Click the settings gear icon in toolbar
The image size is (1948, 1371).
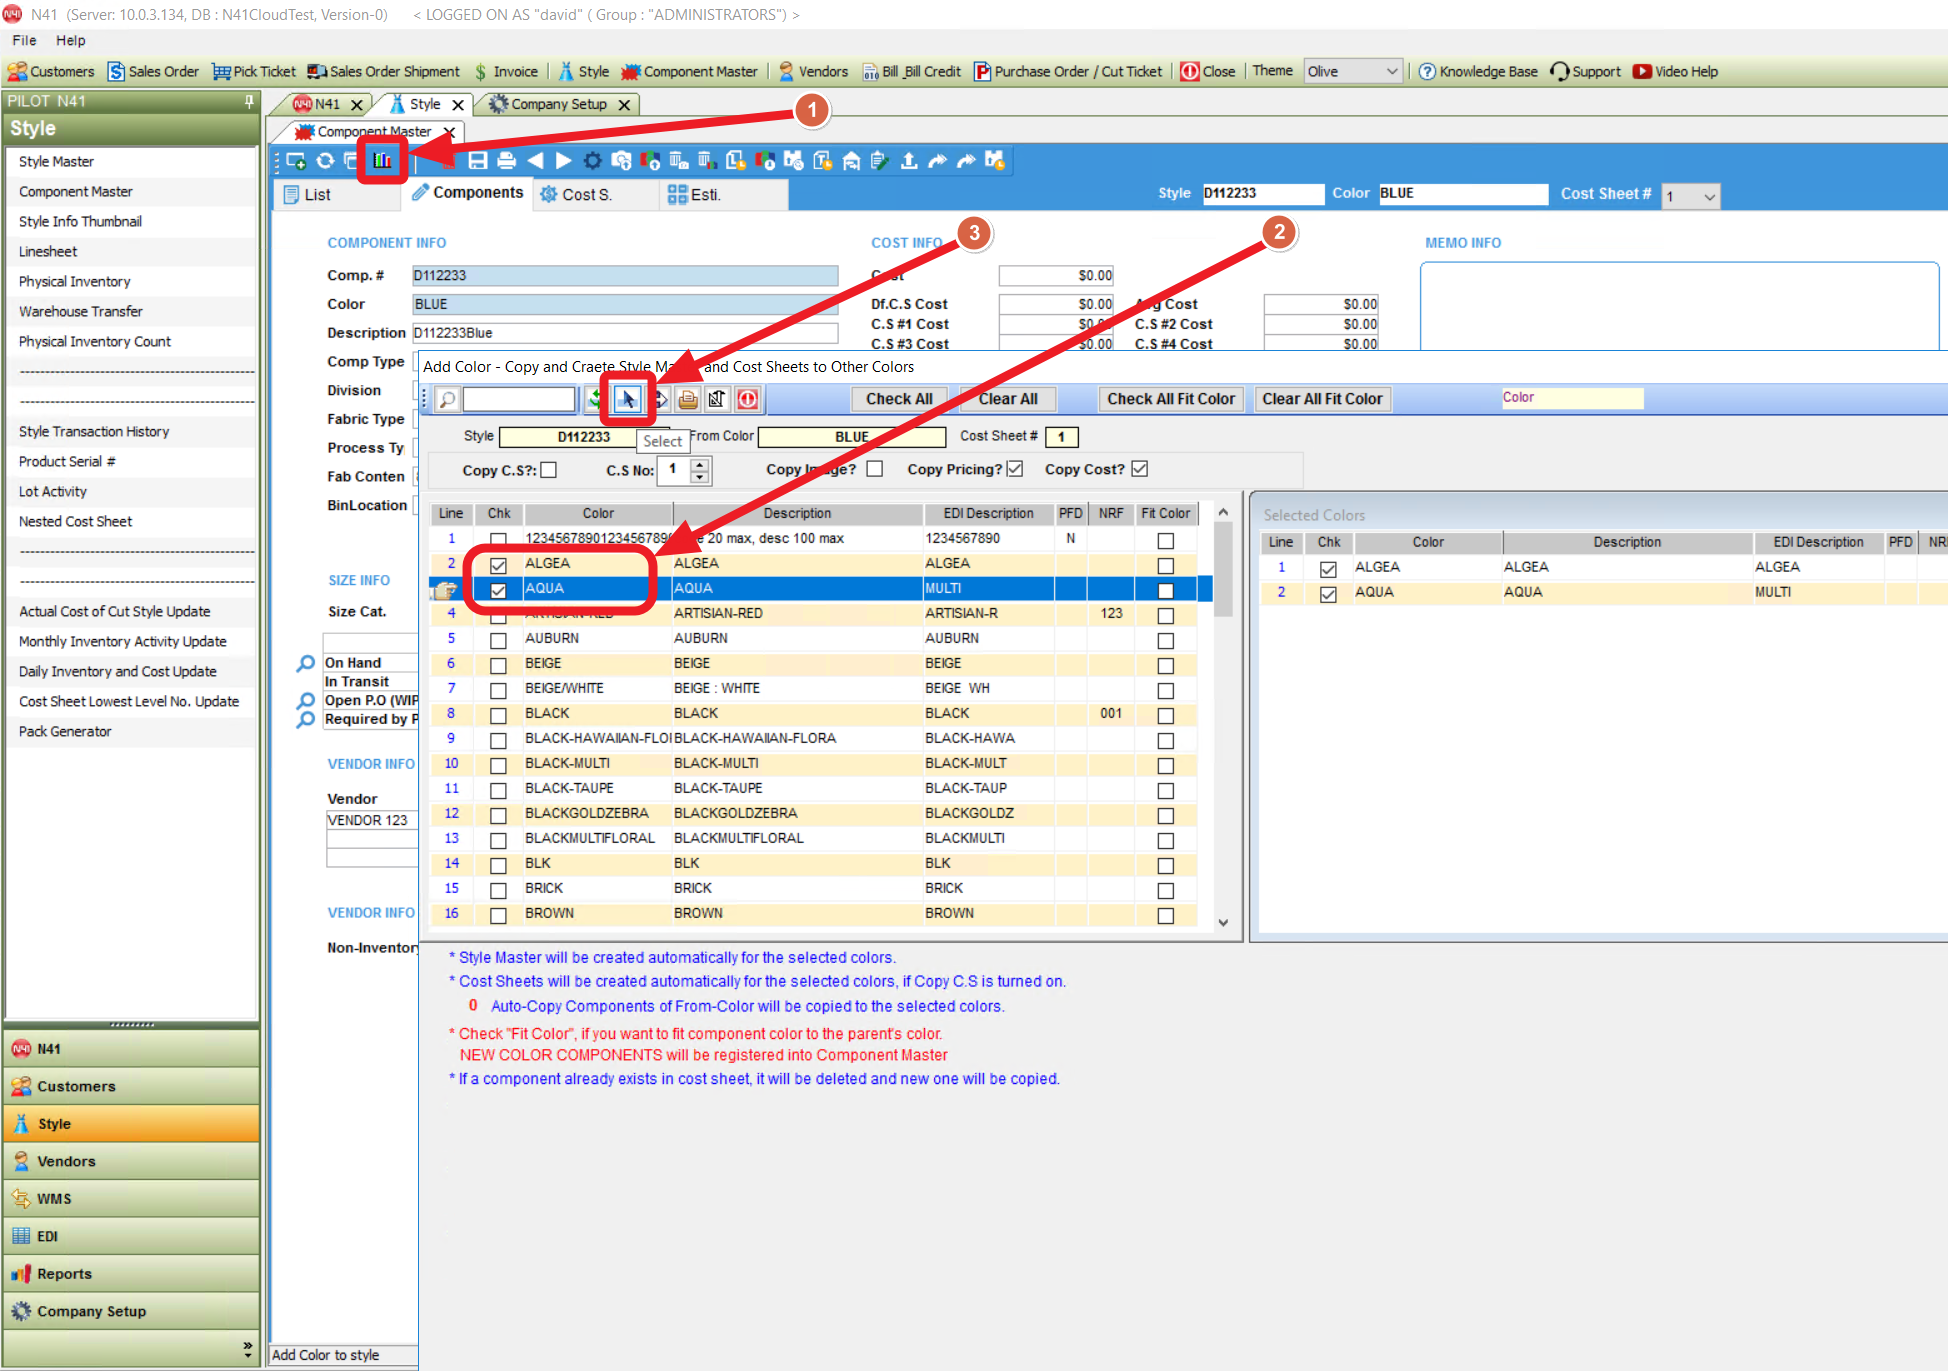click(x=593, y=161)
